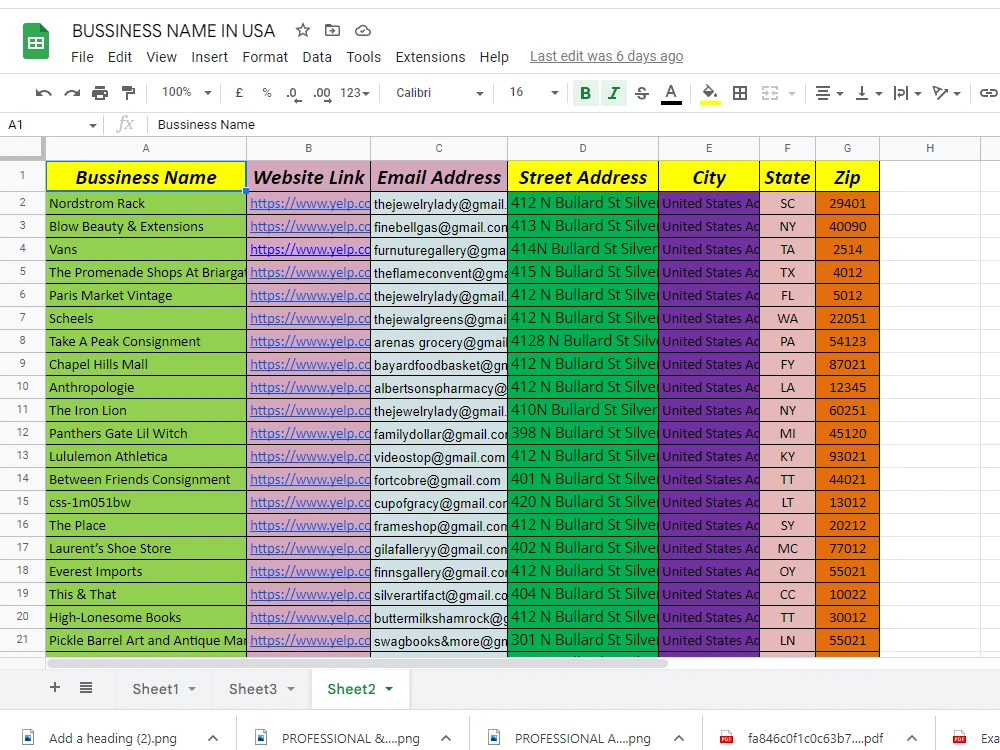Undo the last action
Screen dimensions: 1000x750
tap(43, 93)
